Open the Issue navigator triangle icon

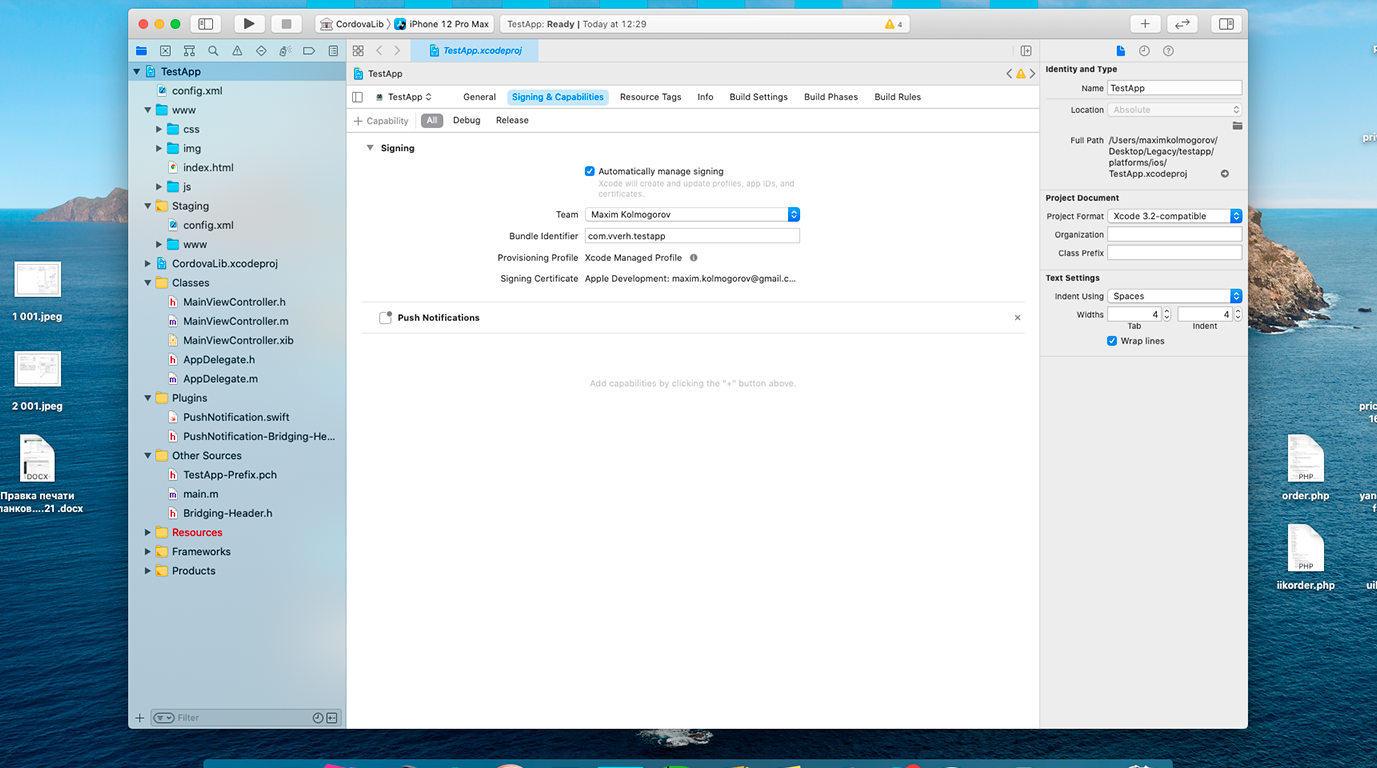(x=237, y=51)
